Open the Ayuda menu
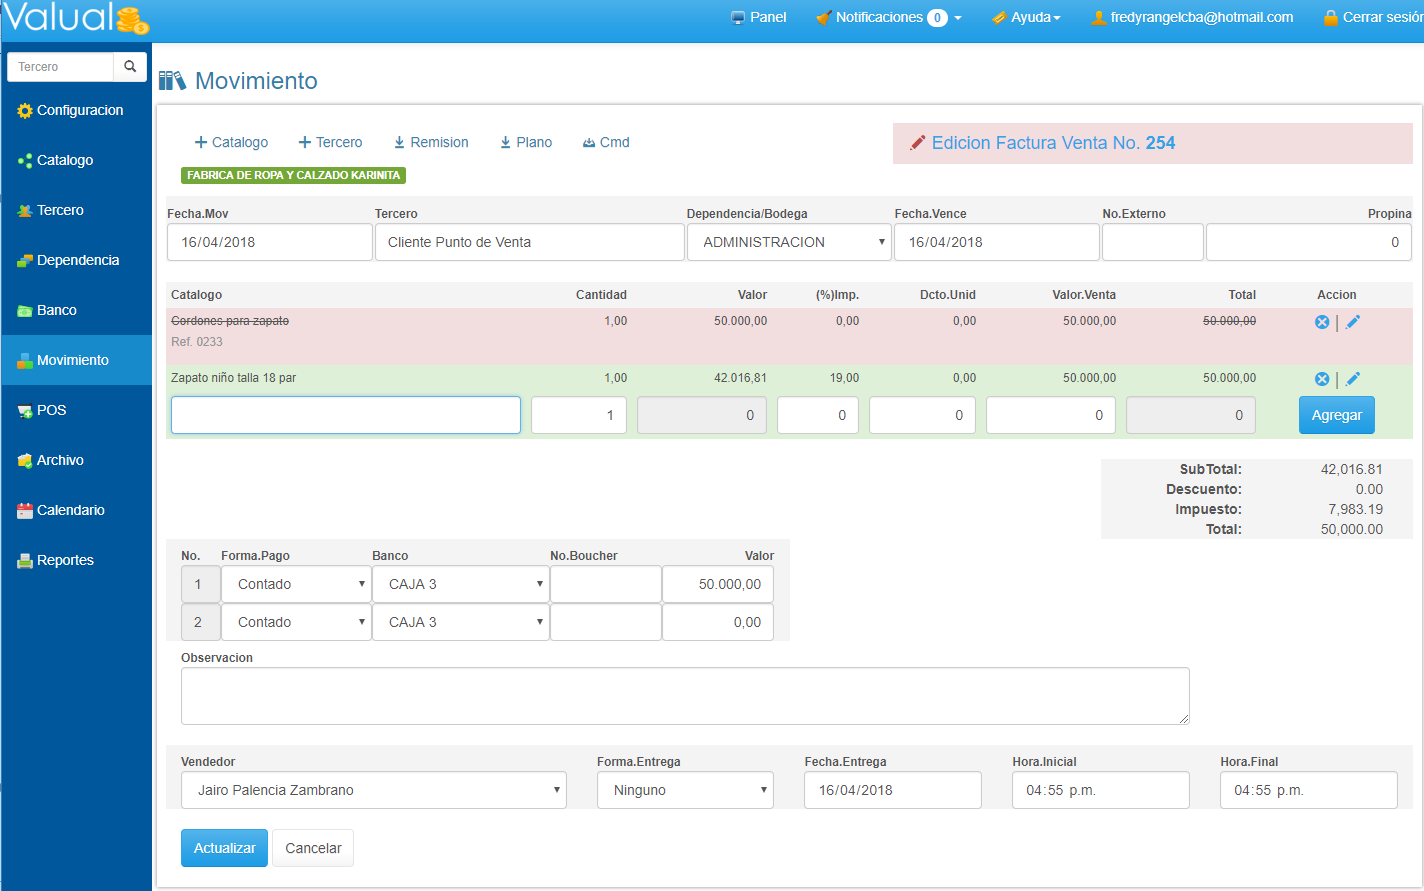Image resolution: width=1424 pixels, height=891 pixels. click(x=1026, y=17)
